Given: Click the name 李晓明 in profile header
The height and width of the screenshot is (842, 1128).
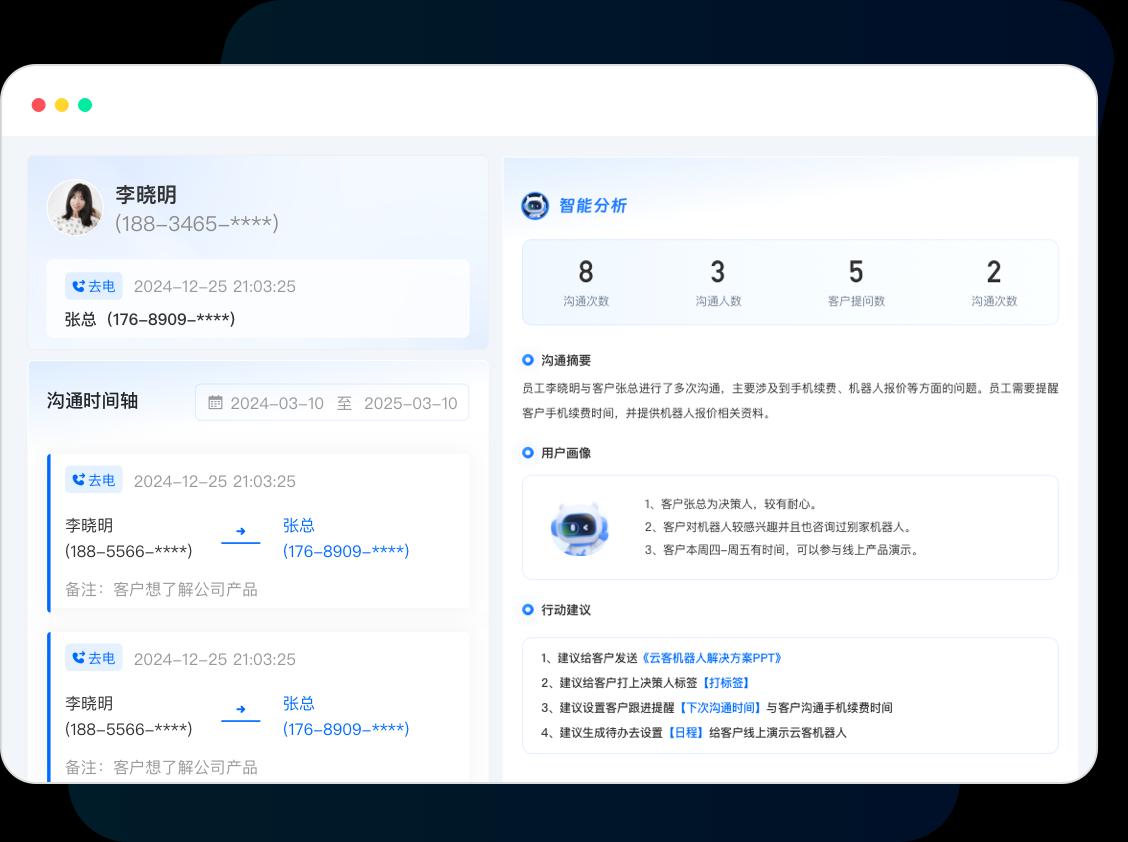Looking at the screenshot, I should click(146, 195).
